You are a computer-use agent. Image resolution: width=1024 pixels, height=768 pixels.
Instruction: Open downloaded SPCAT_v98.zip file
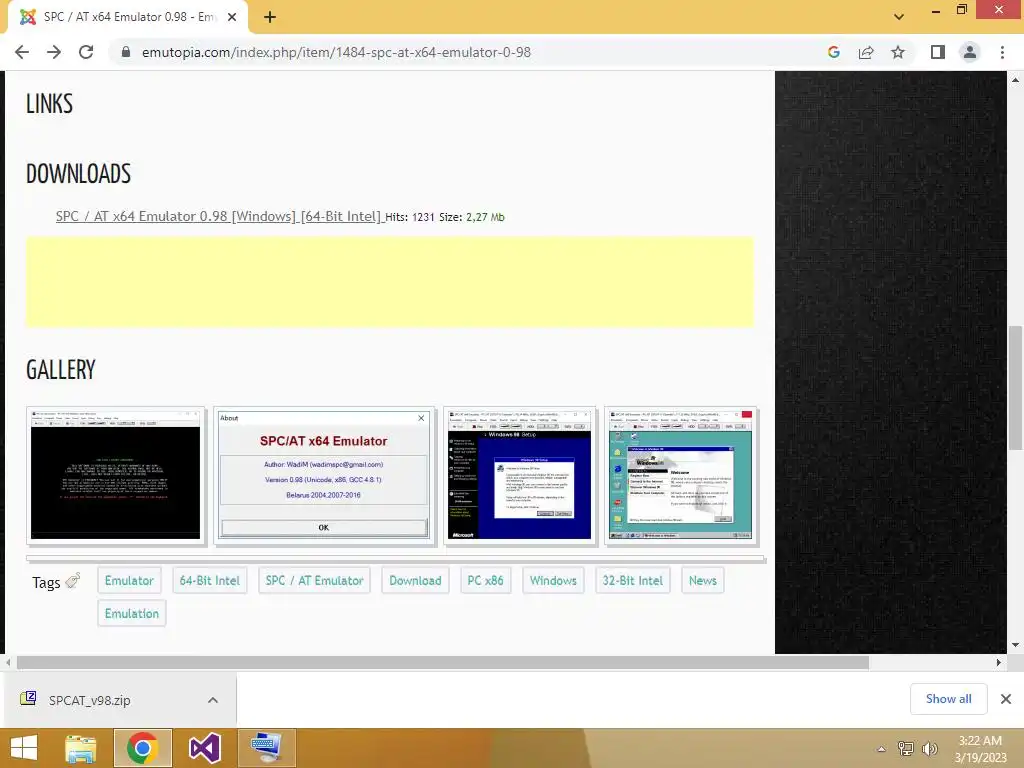pos(89,700)
